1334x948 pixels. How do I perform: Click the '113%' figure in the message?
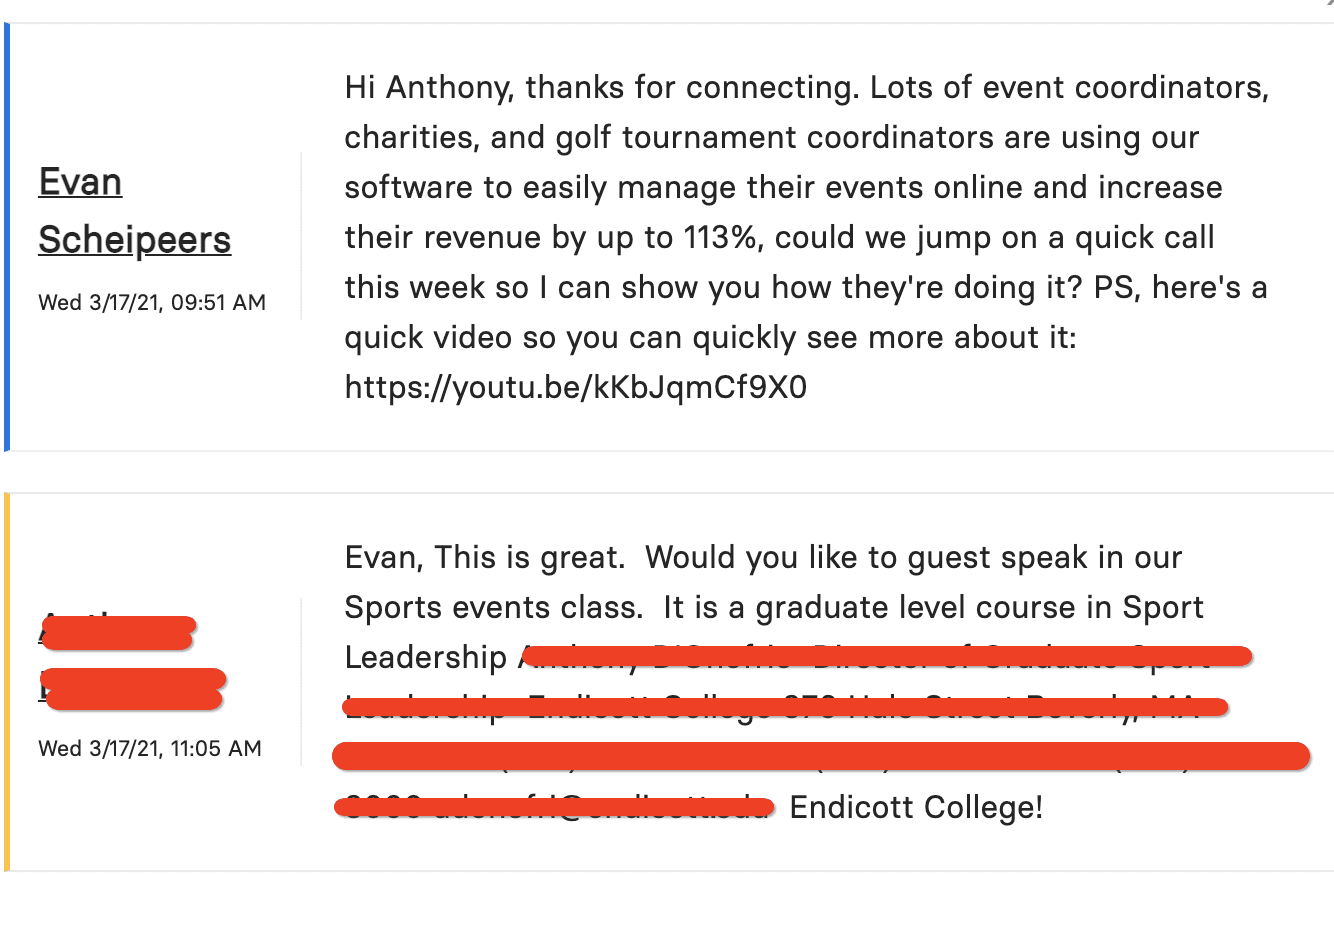click(x=720, y=238)
